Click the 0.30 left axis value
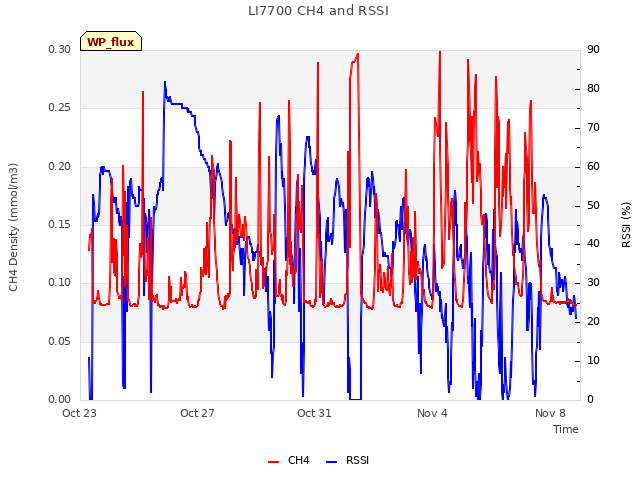The image size is (640, 480). pos(60,49)
